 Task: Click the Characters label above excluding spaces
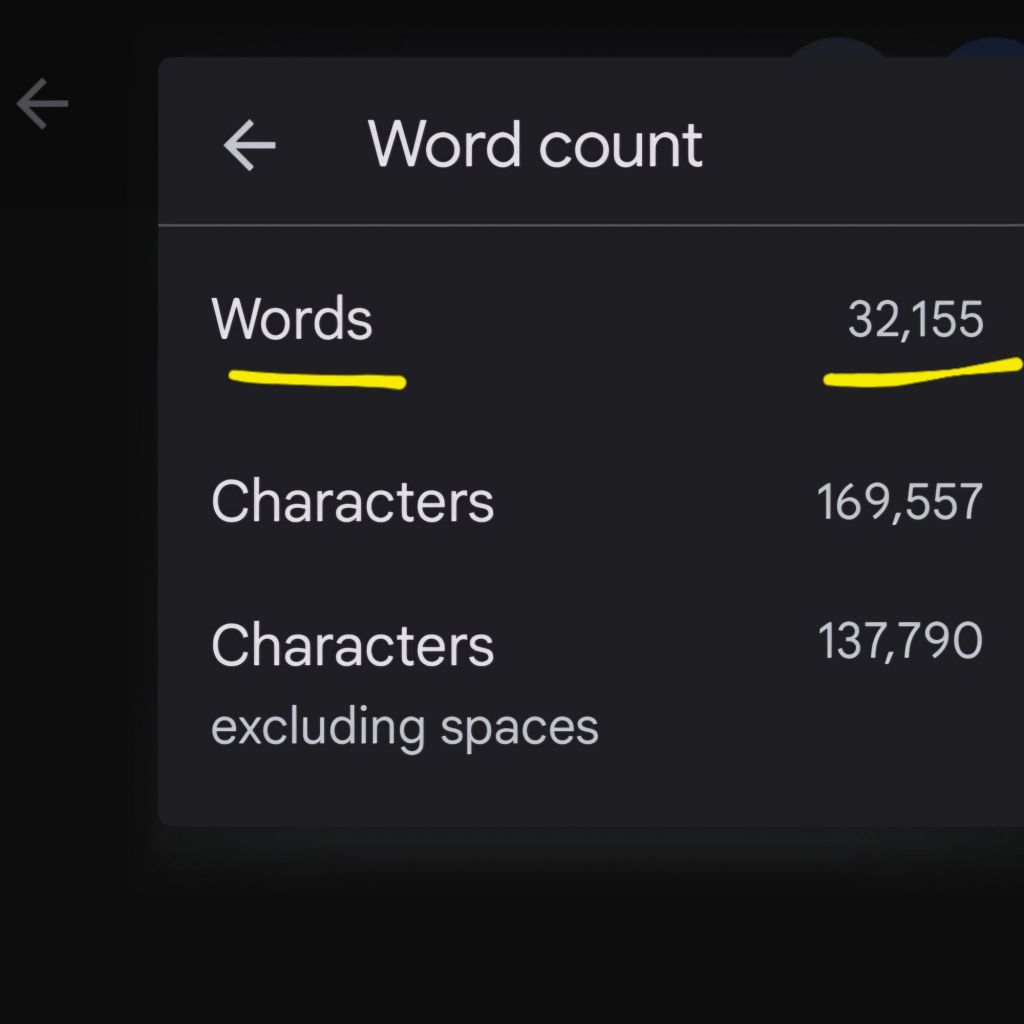[x=352, y=645]
